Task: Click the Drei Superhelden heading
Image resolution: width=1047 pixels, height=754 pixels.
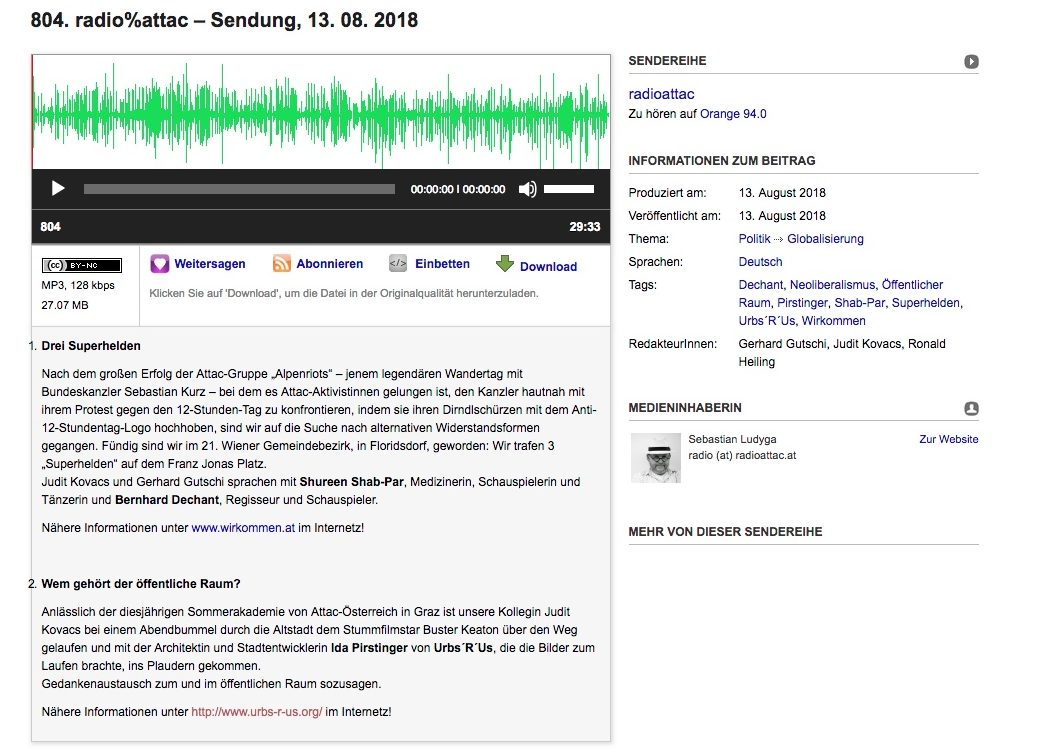Action: point(91,346)
